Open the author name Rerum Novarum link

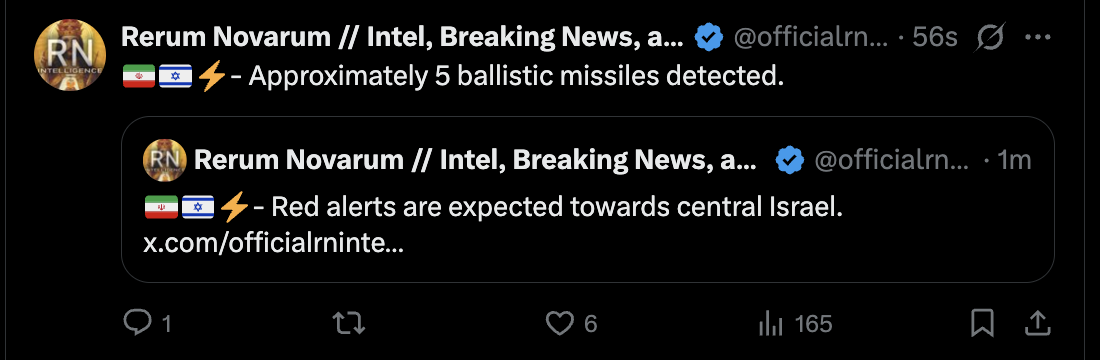(x=402, y=37)
